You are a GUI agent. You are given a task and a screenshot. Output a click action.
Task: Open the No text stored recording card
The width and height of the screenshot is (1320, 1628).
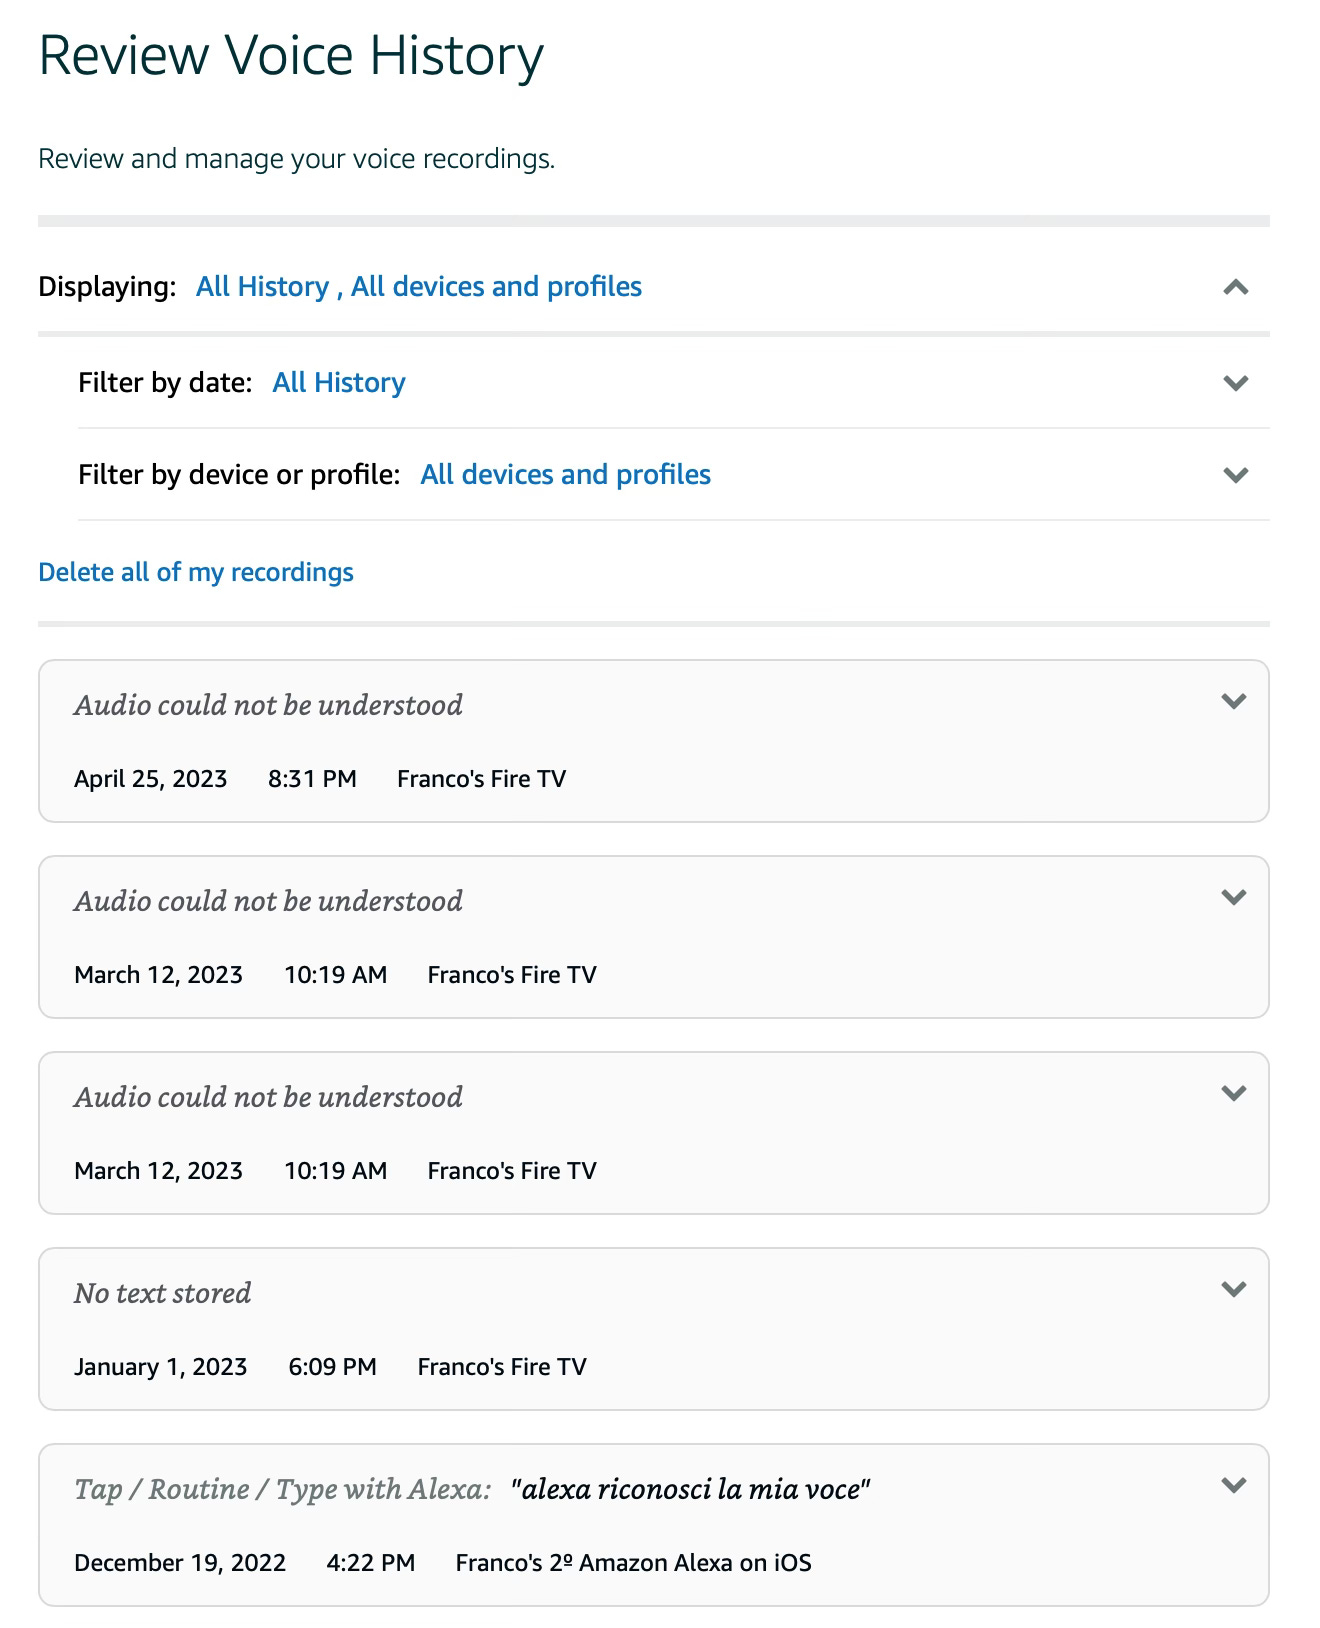point(654,1329)
